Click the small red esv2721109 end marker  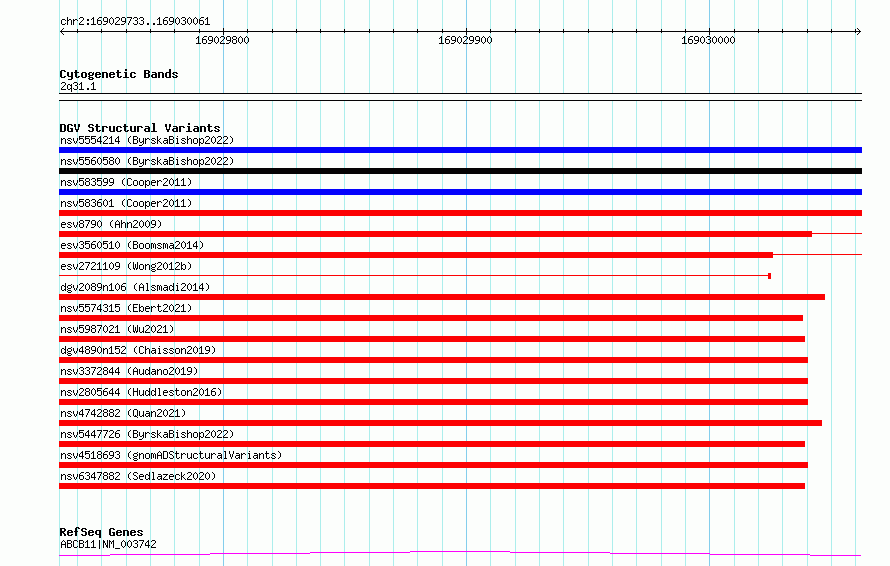pyautogui.click(x=769, y=276)
